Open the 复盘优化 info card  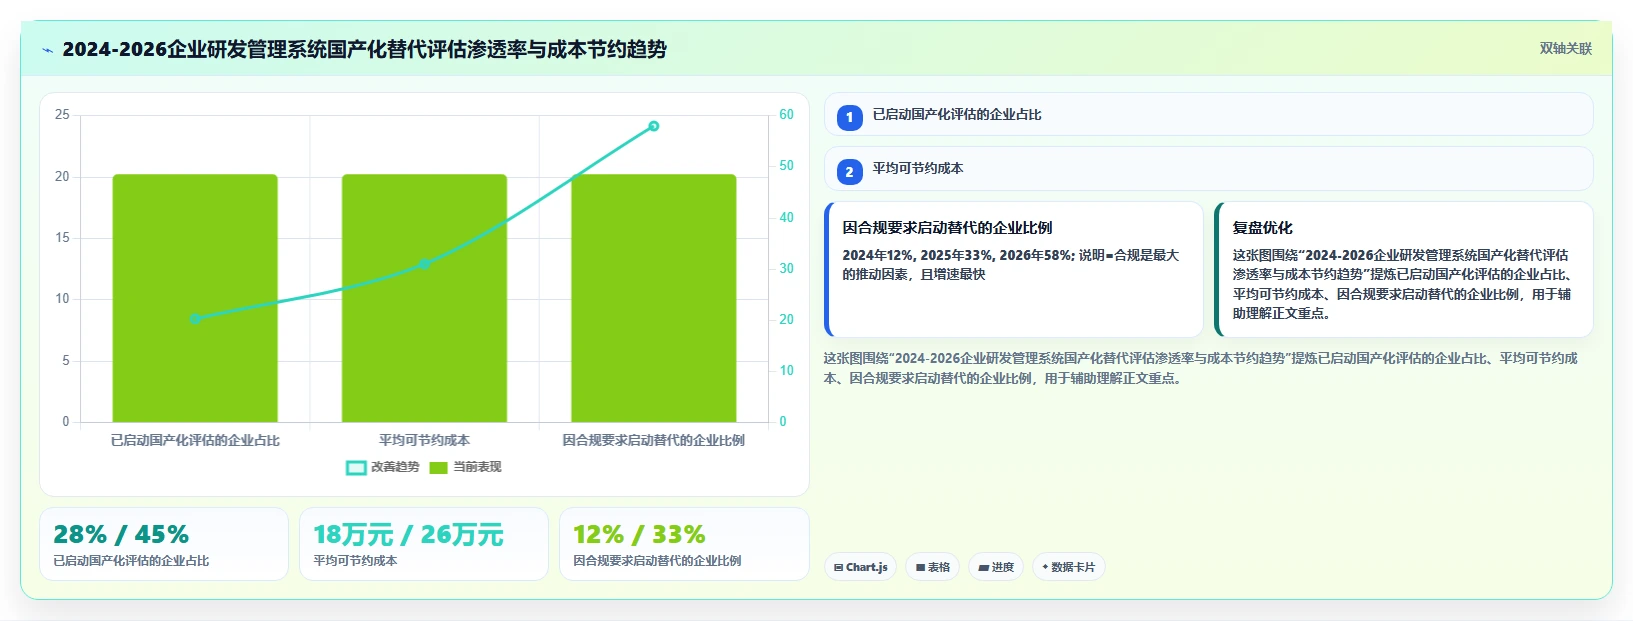(x=1404, y=270)
